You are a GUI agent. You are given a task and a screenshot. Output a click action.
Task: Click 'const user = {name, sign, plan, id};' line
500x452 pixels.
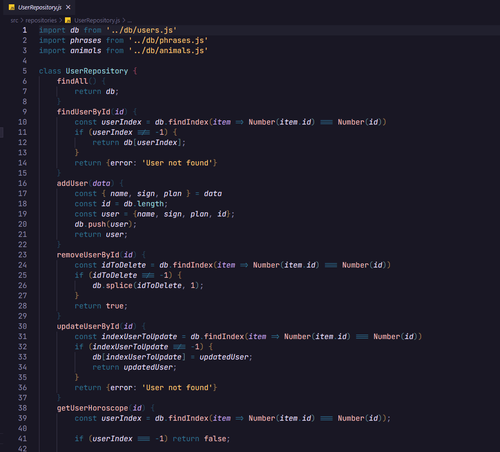pyautogui.click(x=155, y=214)
